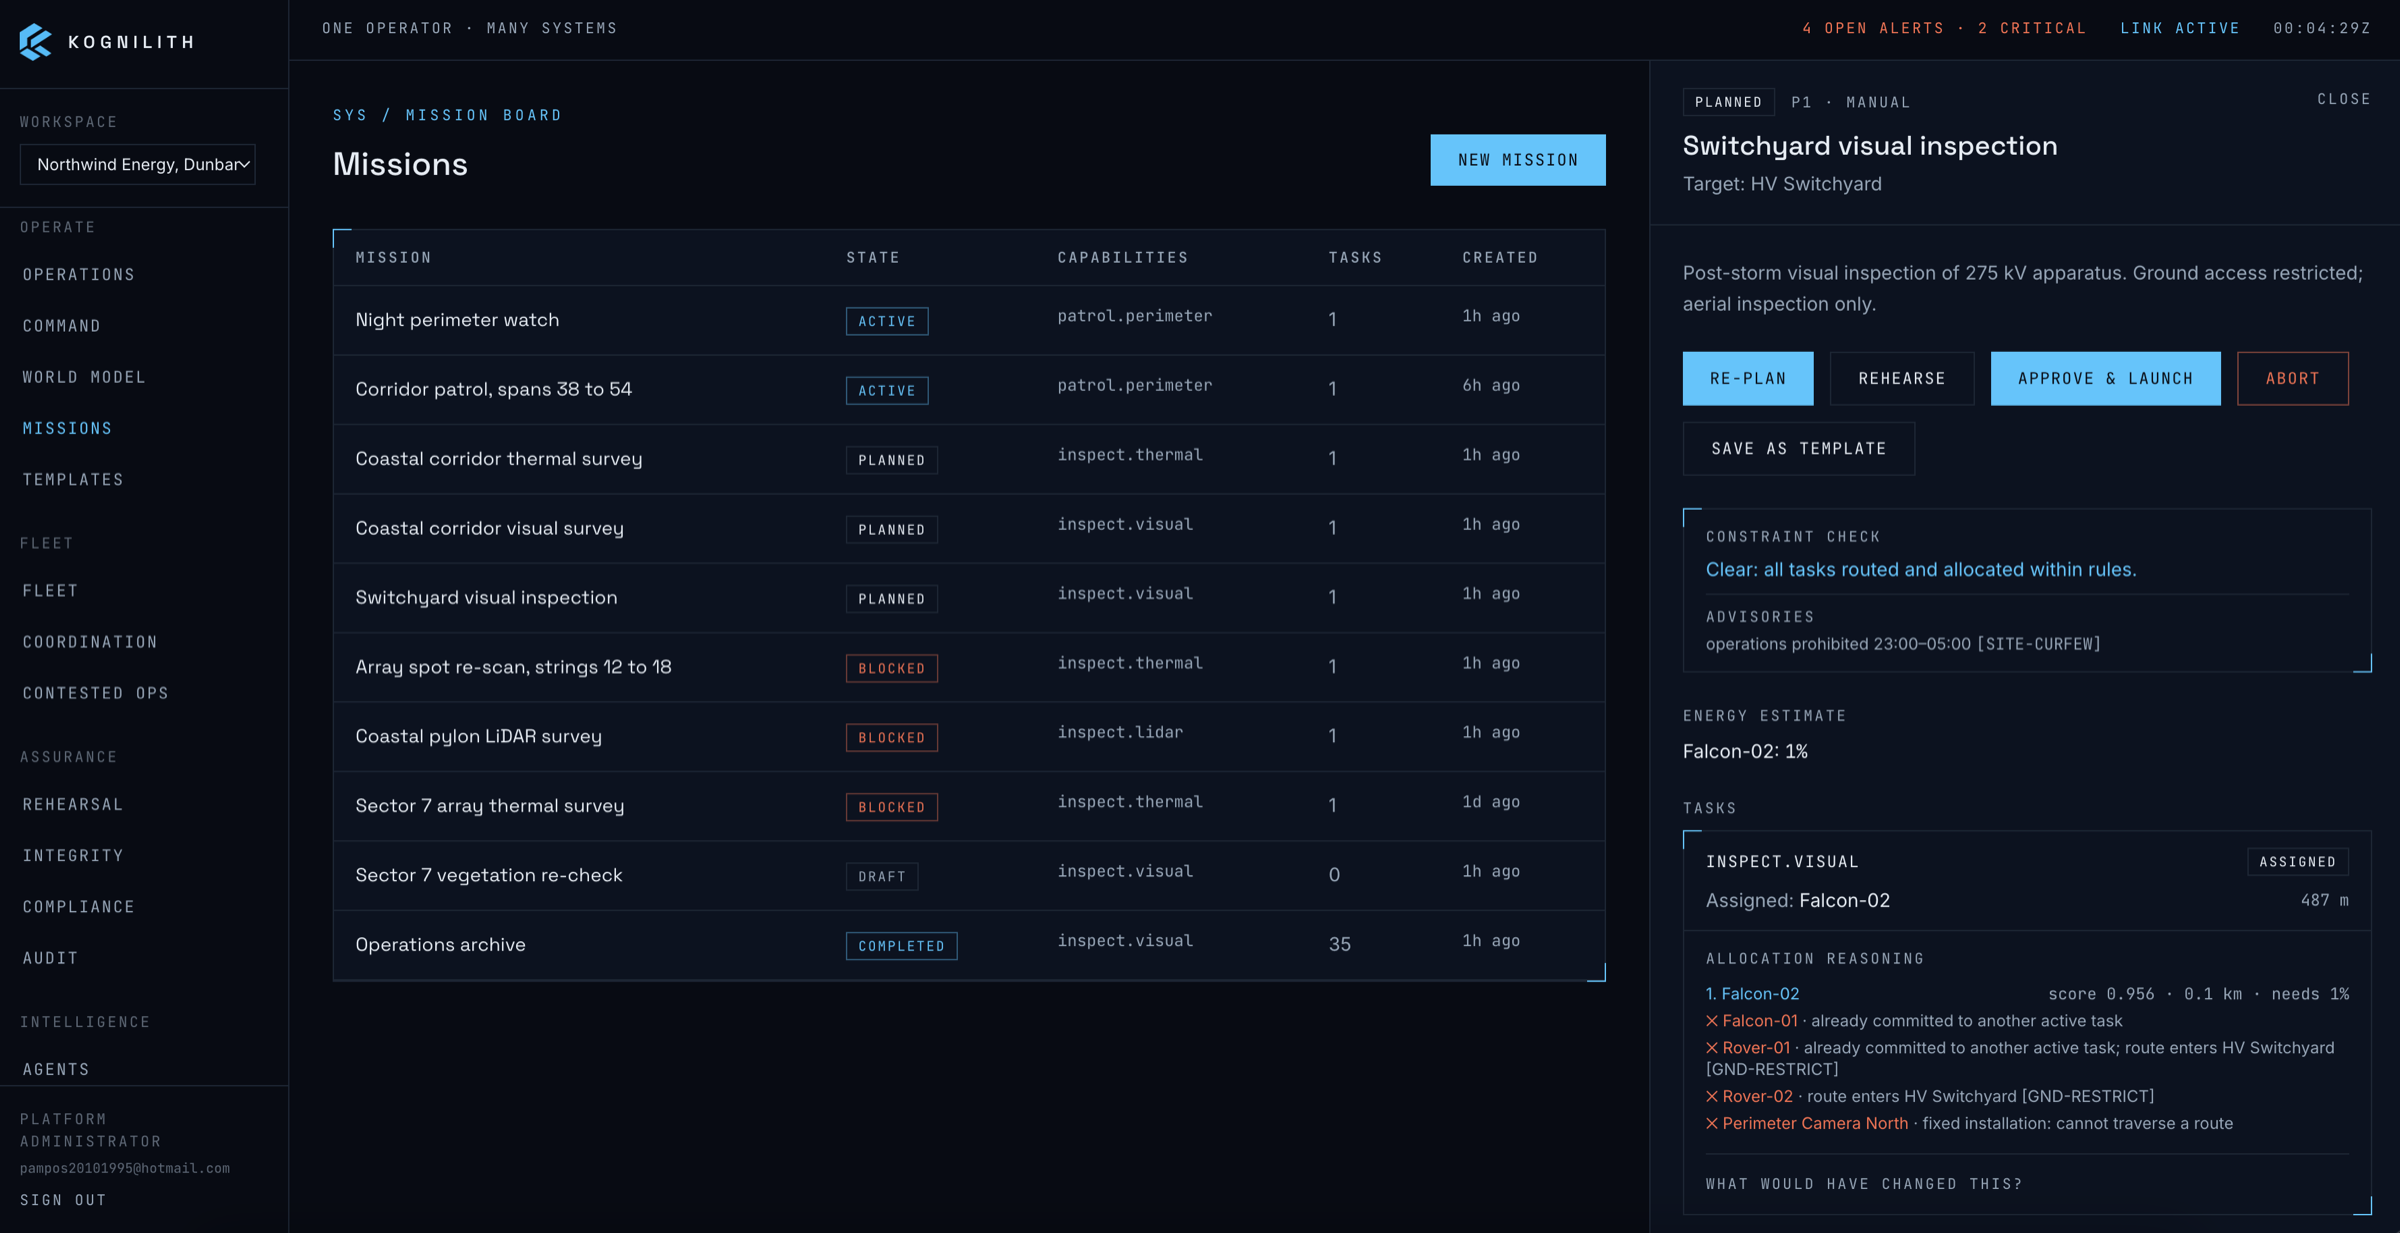Open the Northwind Energy workspace dropdown
The height and width of the screenshot is (1233, 2400).
click(138, 164)
